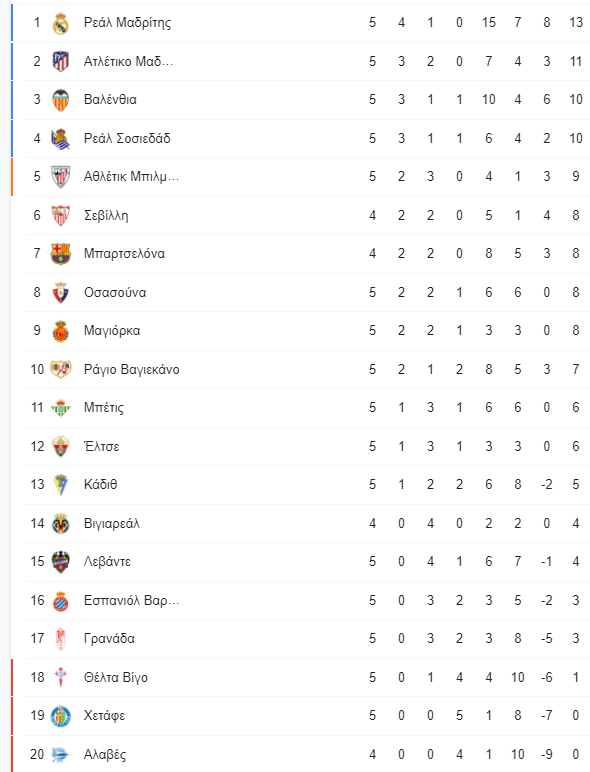Open the Οσασούνα team link
Viewport: 590px width, 772px height.
(115, 292)
